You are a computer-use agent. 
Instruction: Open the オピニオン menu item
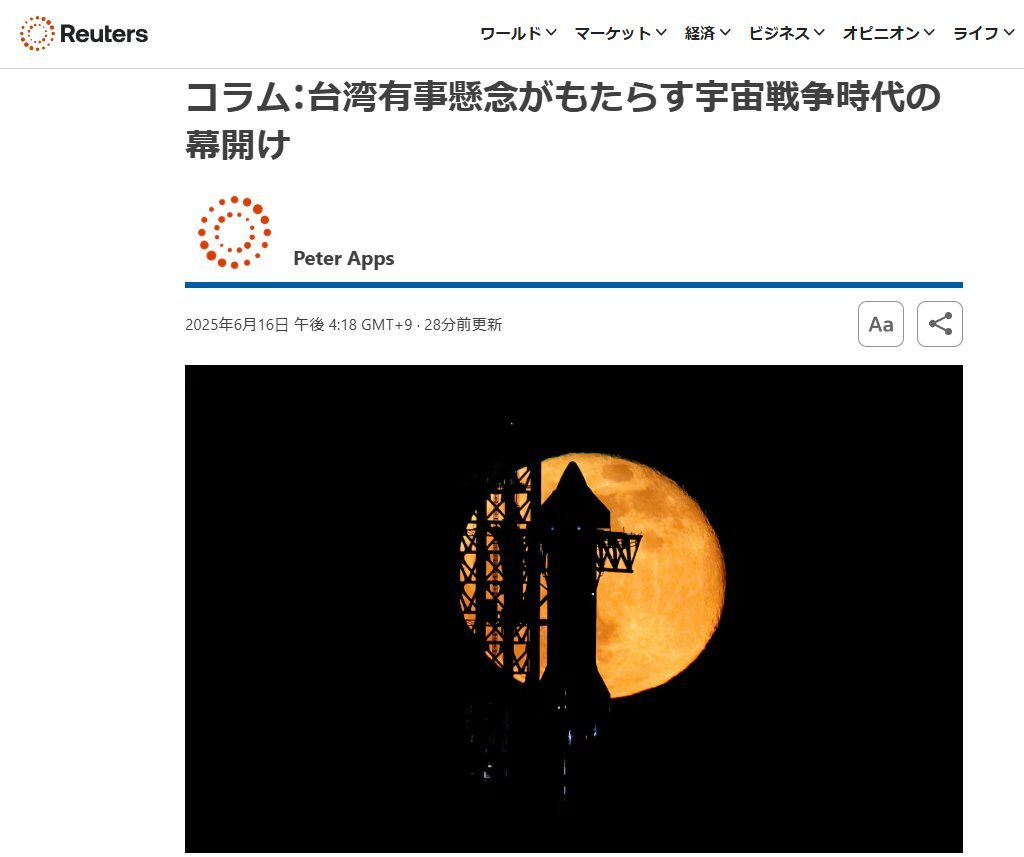(889, 33)
